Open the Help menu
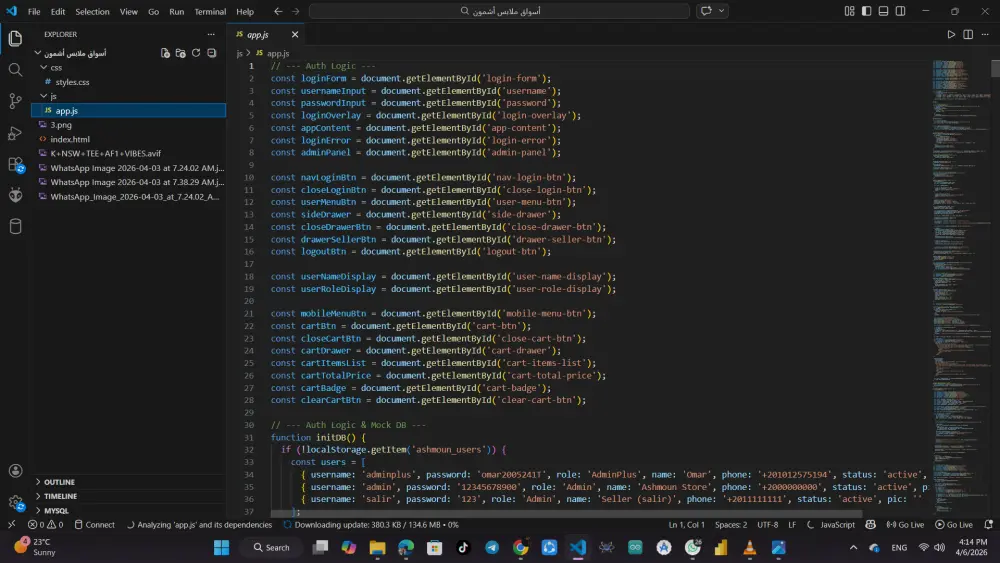This screenshot has width=1000, height=563. (245, 11)
